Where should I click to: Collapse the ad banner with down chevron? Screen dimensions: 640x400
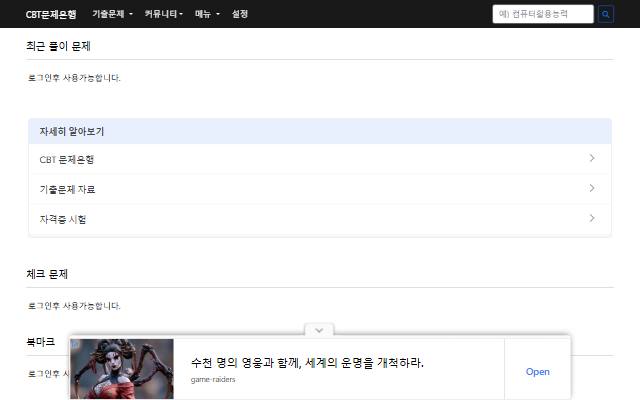(x=319, y=330)
